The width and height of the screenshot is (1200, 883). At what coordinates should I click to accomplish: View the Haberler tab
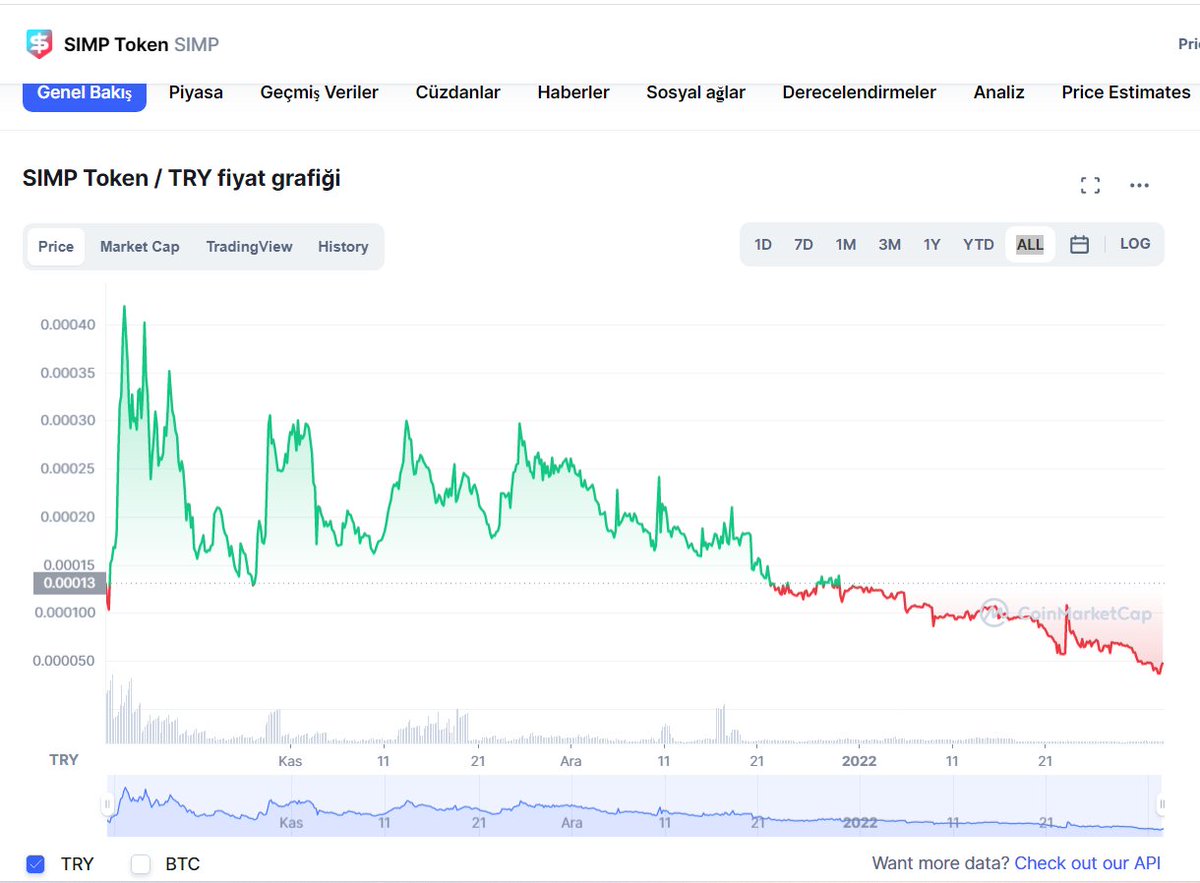pyautogui.click(x=573, y=92)
